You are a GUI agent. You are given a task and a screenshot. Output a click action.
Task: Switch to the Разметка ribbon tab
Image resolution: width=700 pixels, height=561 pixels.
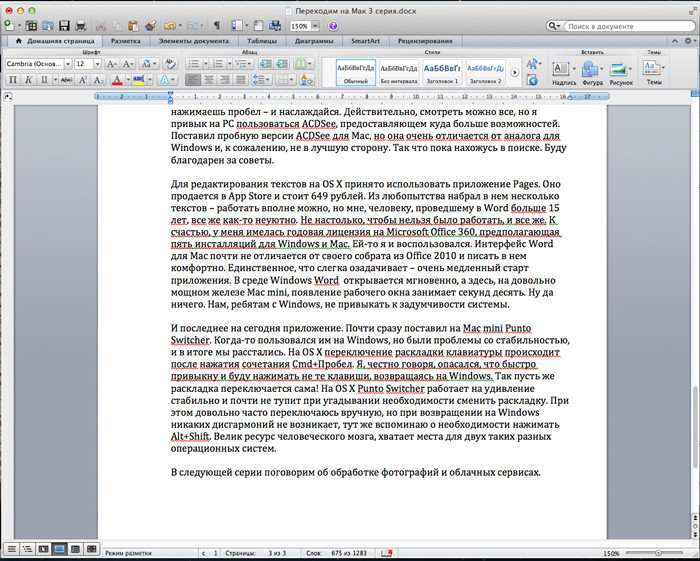pos(125,42)
